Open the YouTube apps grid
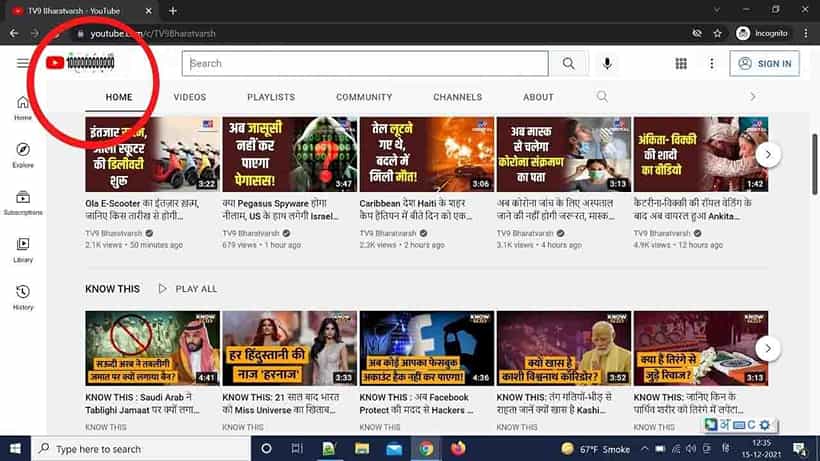 click(681, 63)
